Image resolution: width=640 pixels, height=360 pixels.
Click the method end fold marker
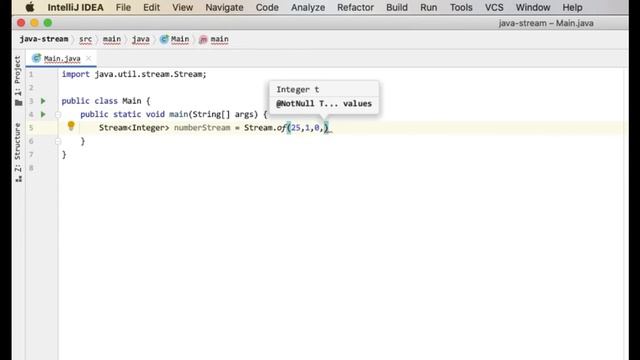[x=58, y=141]
